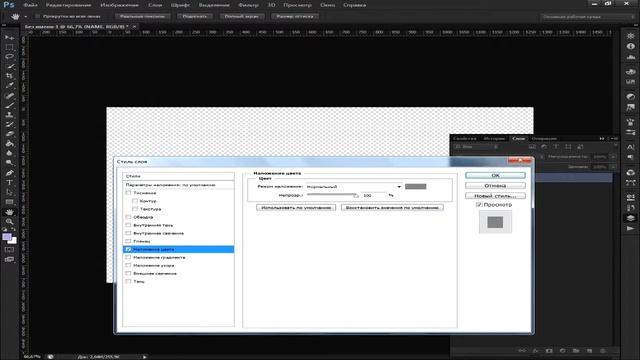Click the Новый стиль button
640x360 pixels.
pyautogui.click(x=495, y=196)
